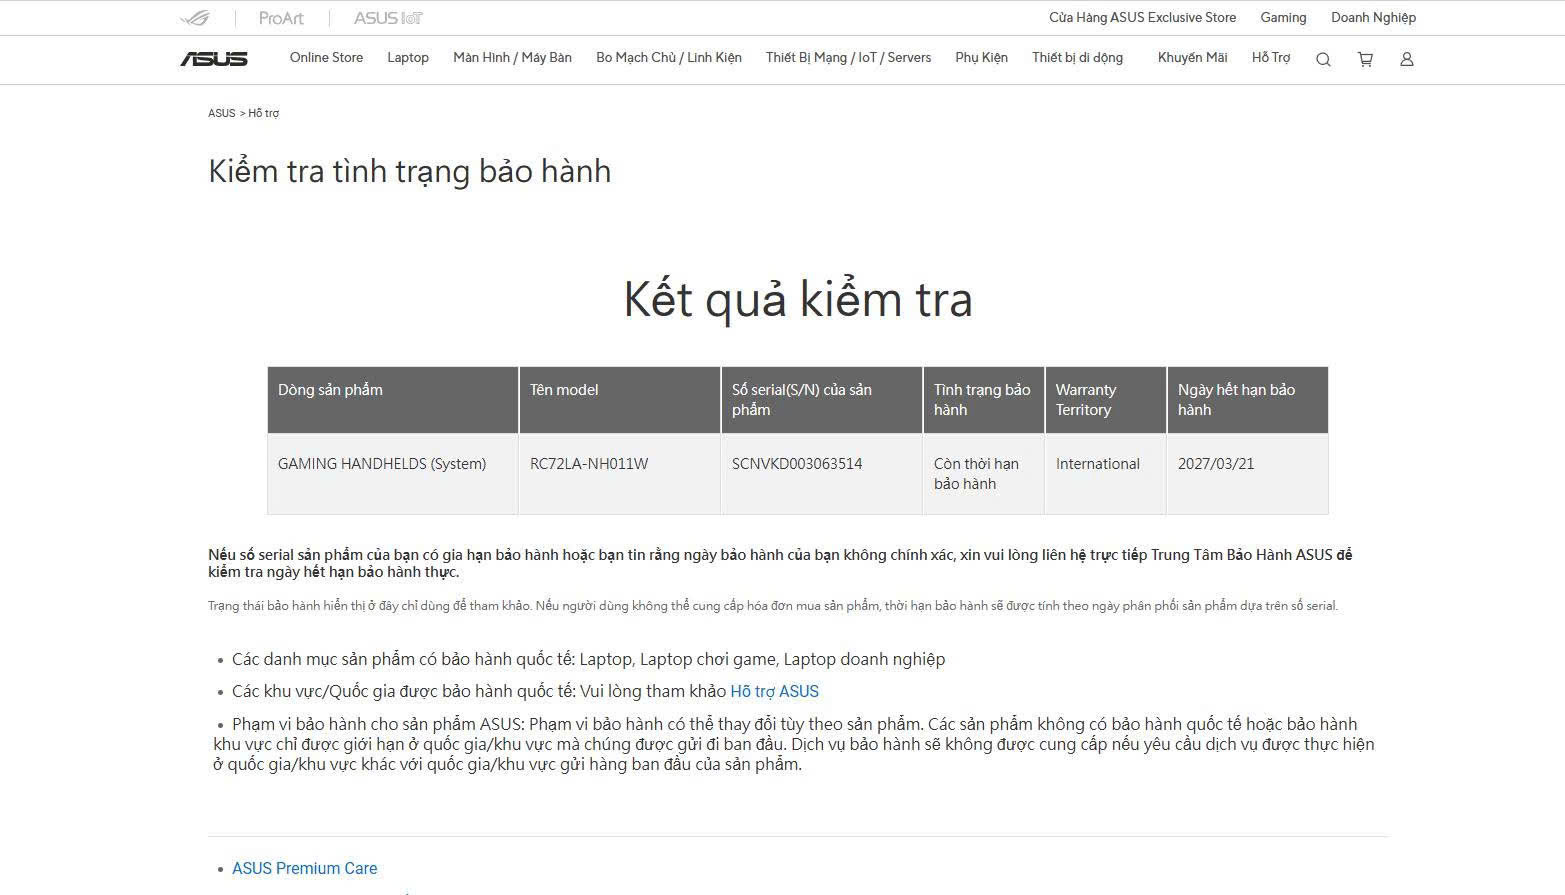Open the user account icon
1565x895 pixels.
coord(1406,59)
